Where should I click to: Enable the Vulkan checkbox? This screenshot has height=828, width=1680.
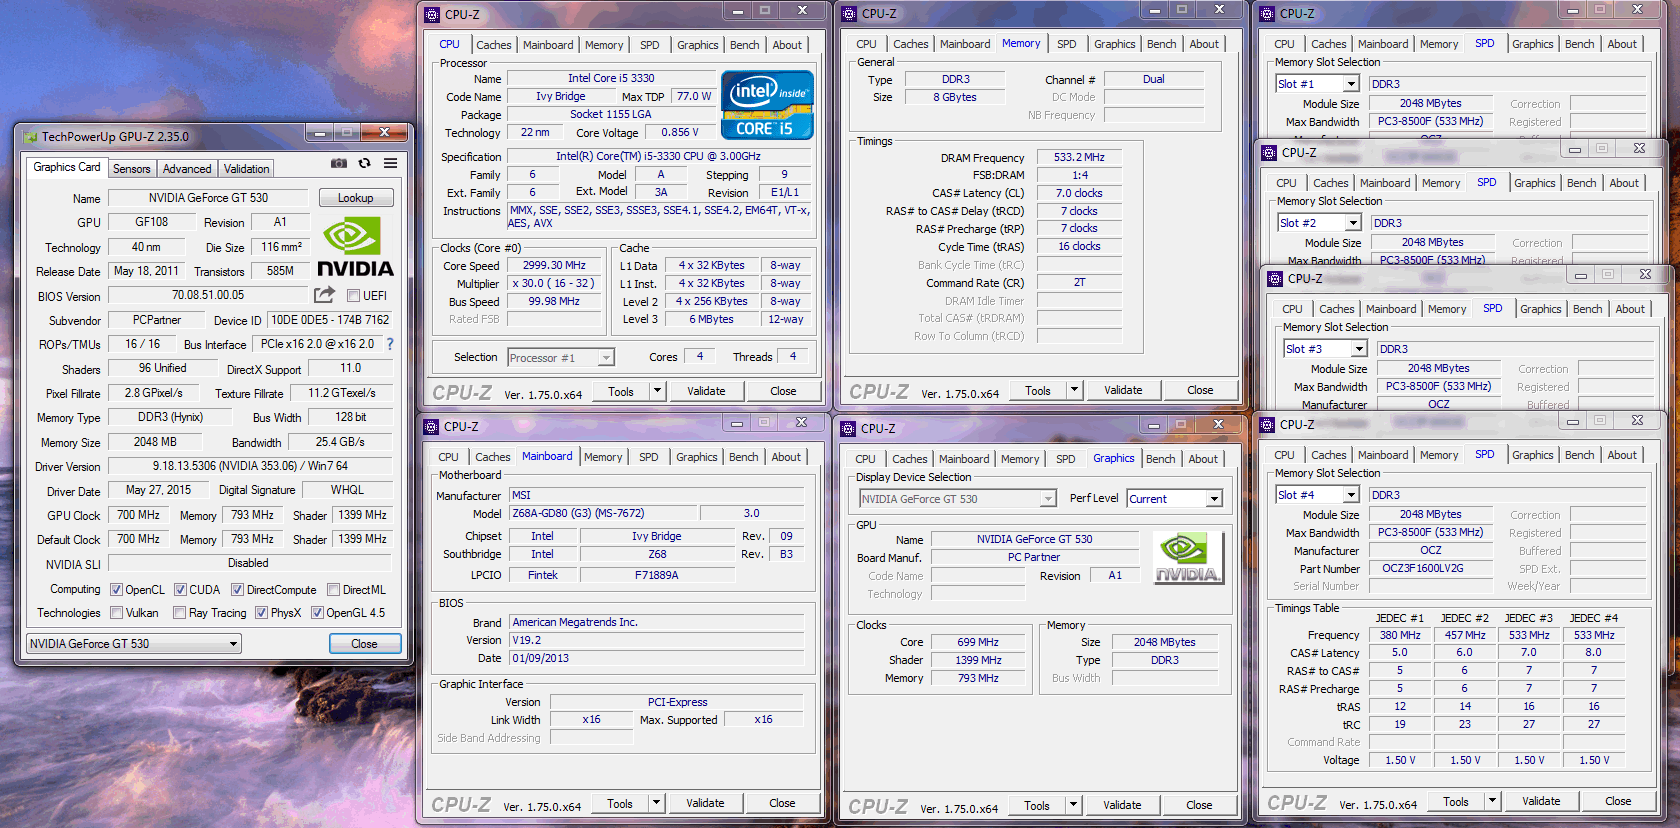click(x=117, y=613)
